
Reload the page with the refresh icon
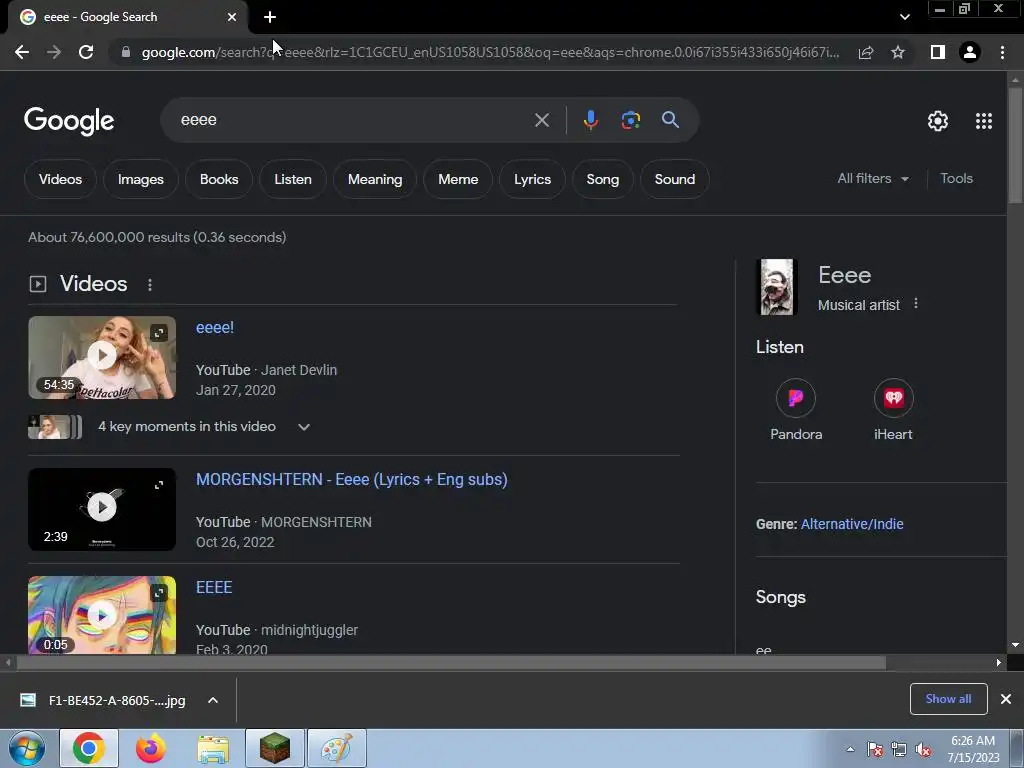tap(86, 52)
